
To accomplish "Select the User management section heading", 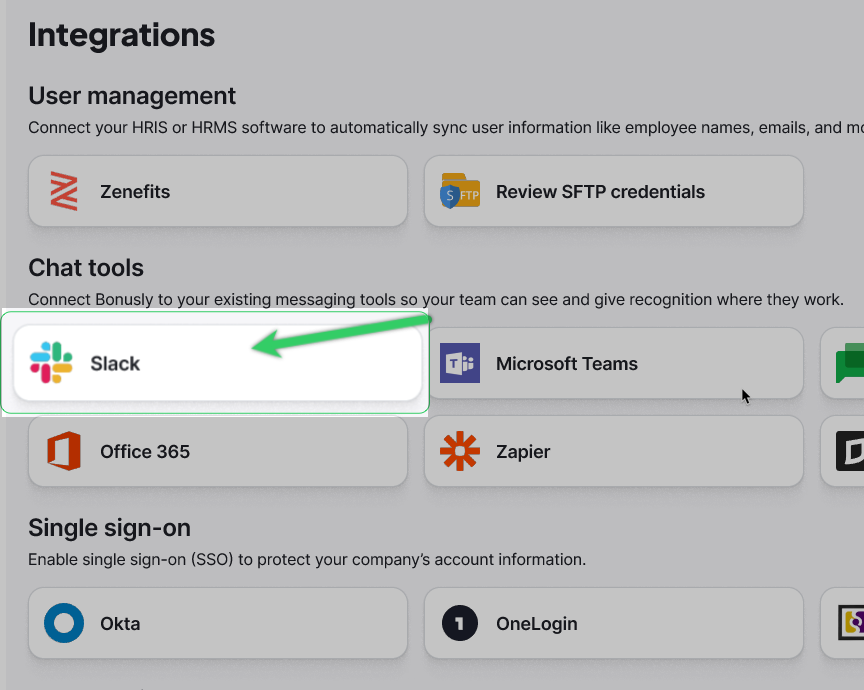I will pyautogui.click(x=132, y=96).
